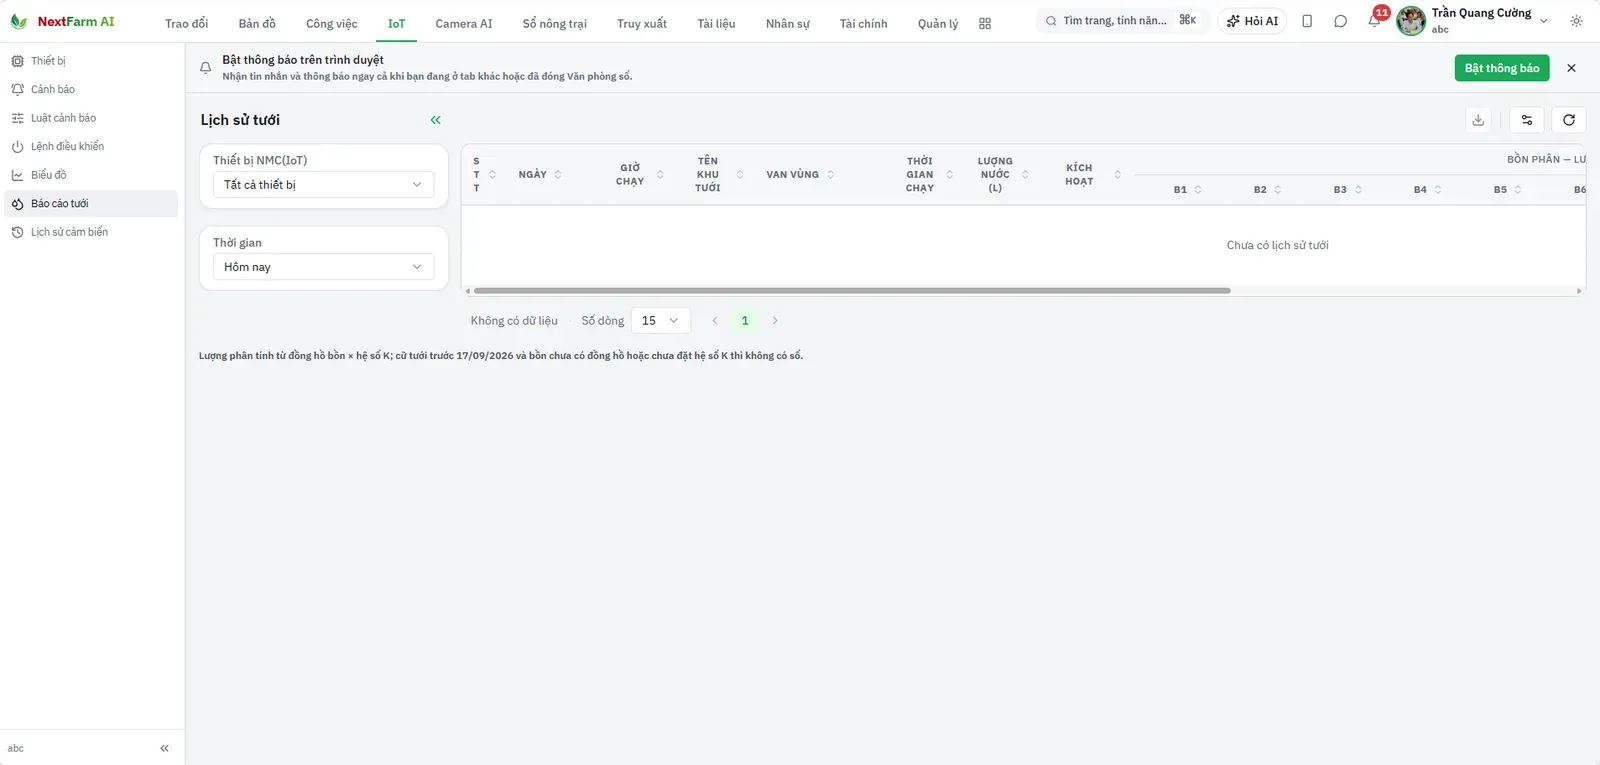Open Luật cảnh báo in the sidebar

(92, 118)
